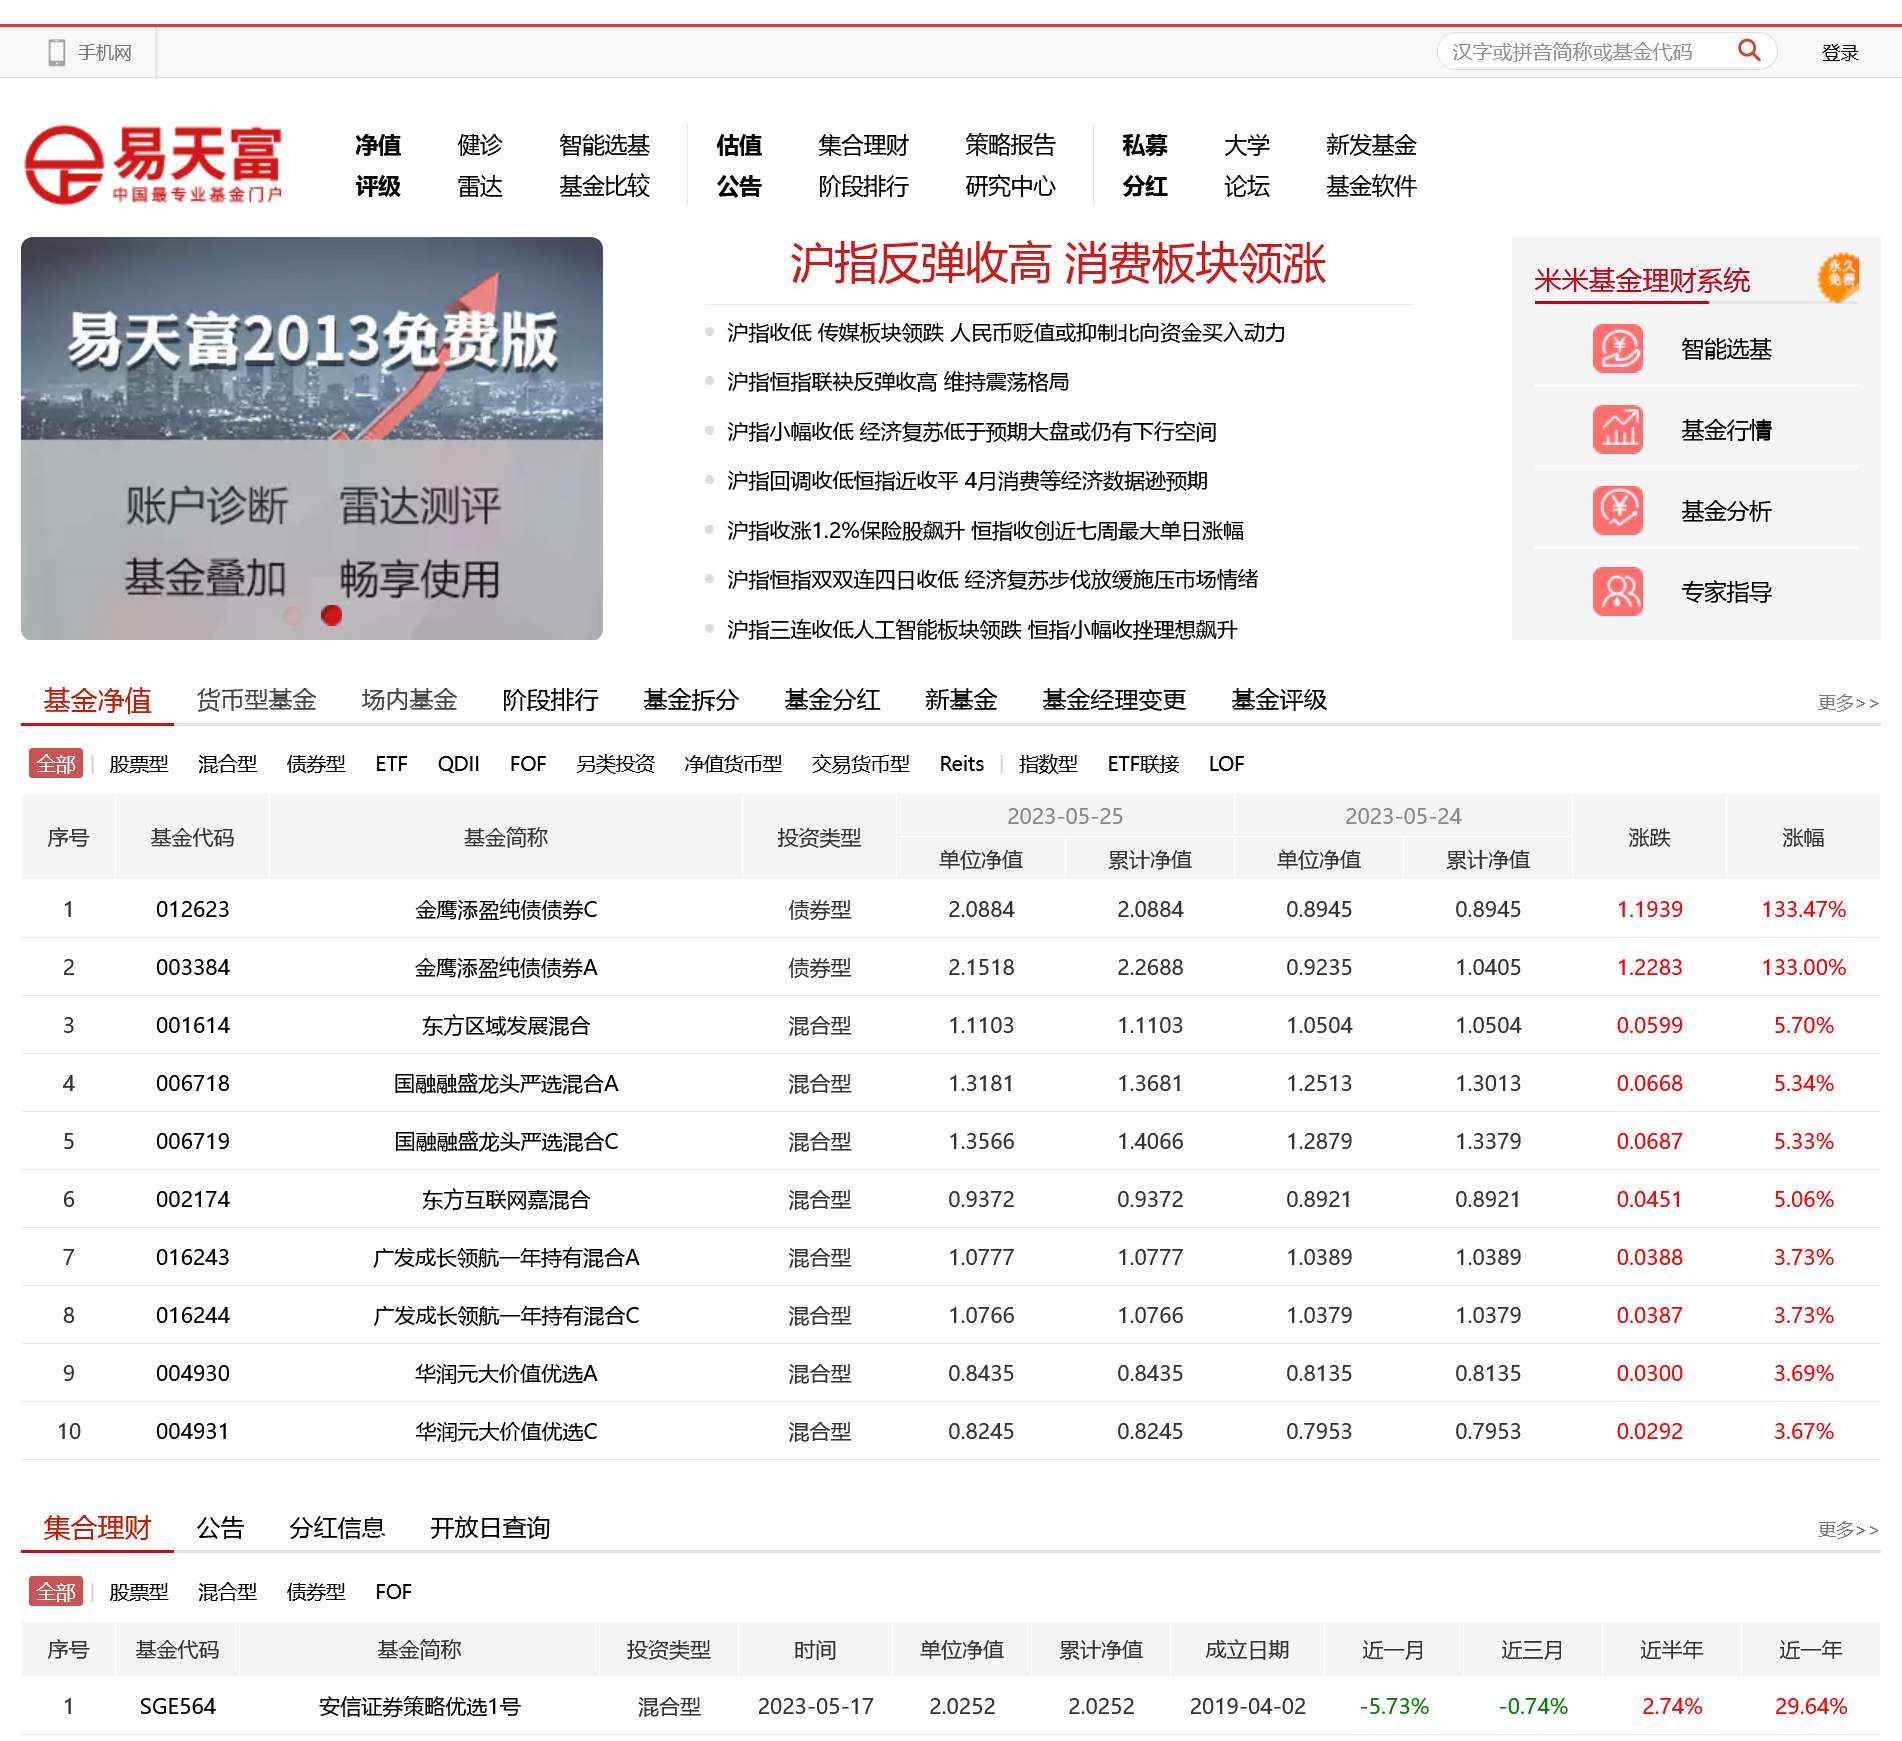Switch to the 货币型基金 tab

(x=256, y=700)
